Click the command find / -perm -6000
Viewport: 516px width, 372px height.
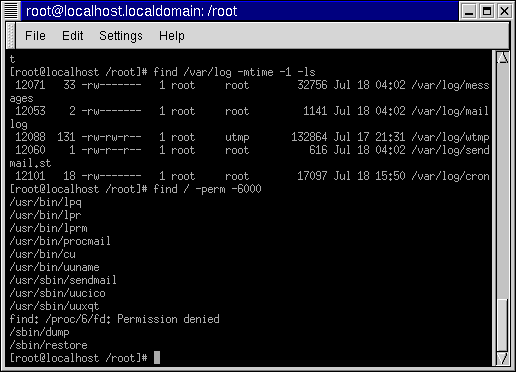[x=207, y=189]
